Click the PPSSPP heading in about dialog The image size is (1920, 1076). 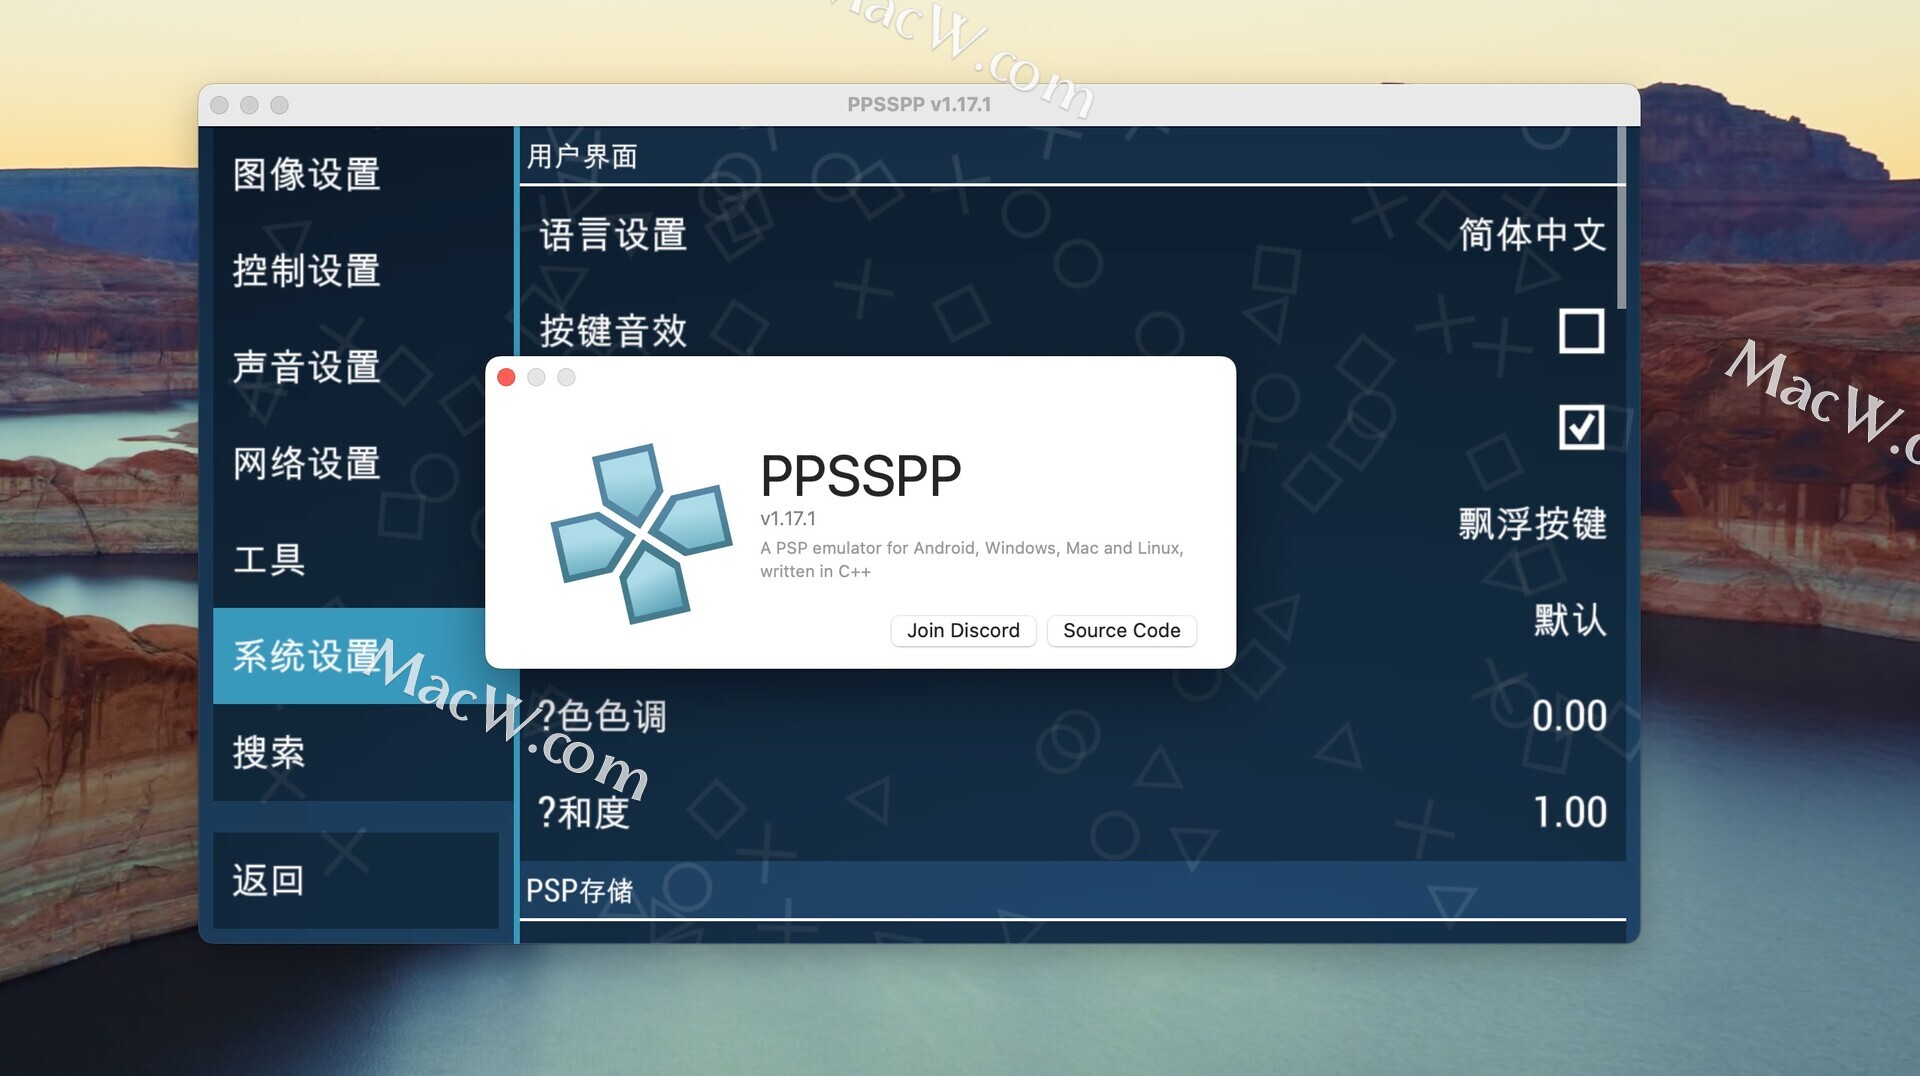[860, 476]
